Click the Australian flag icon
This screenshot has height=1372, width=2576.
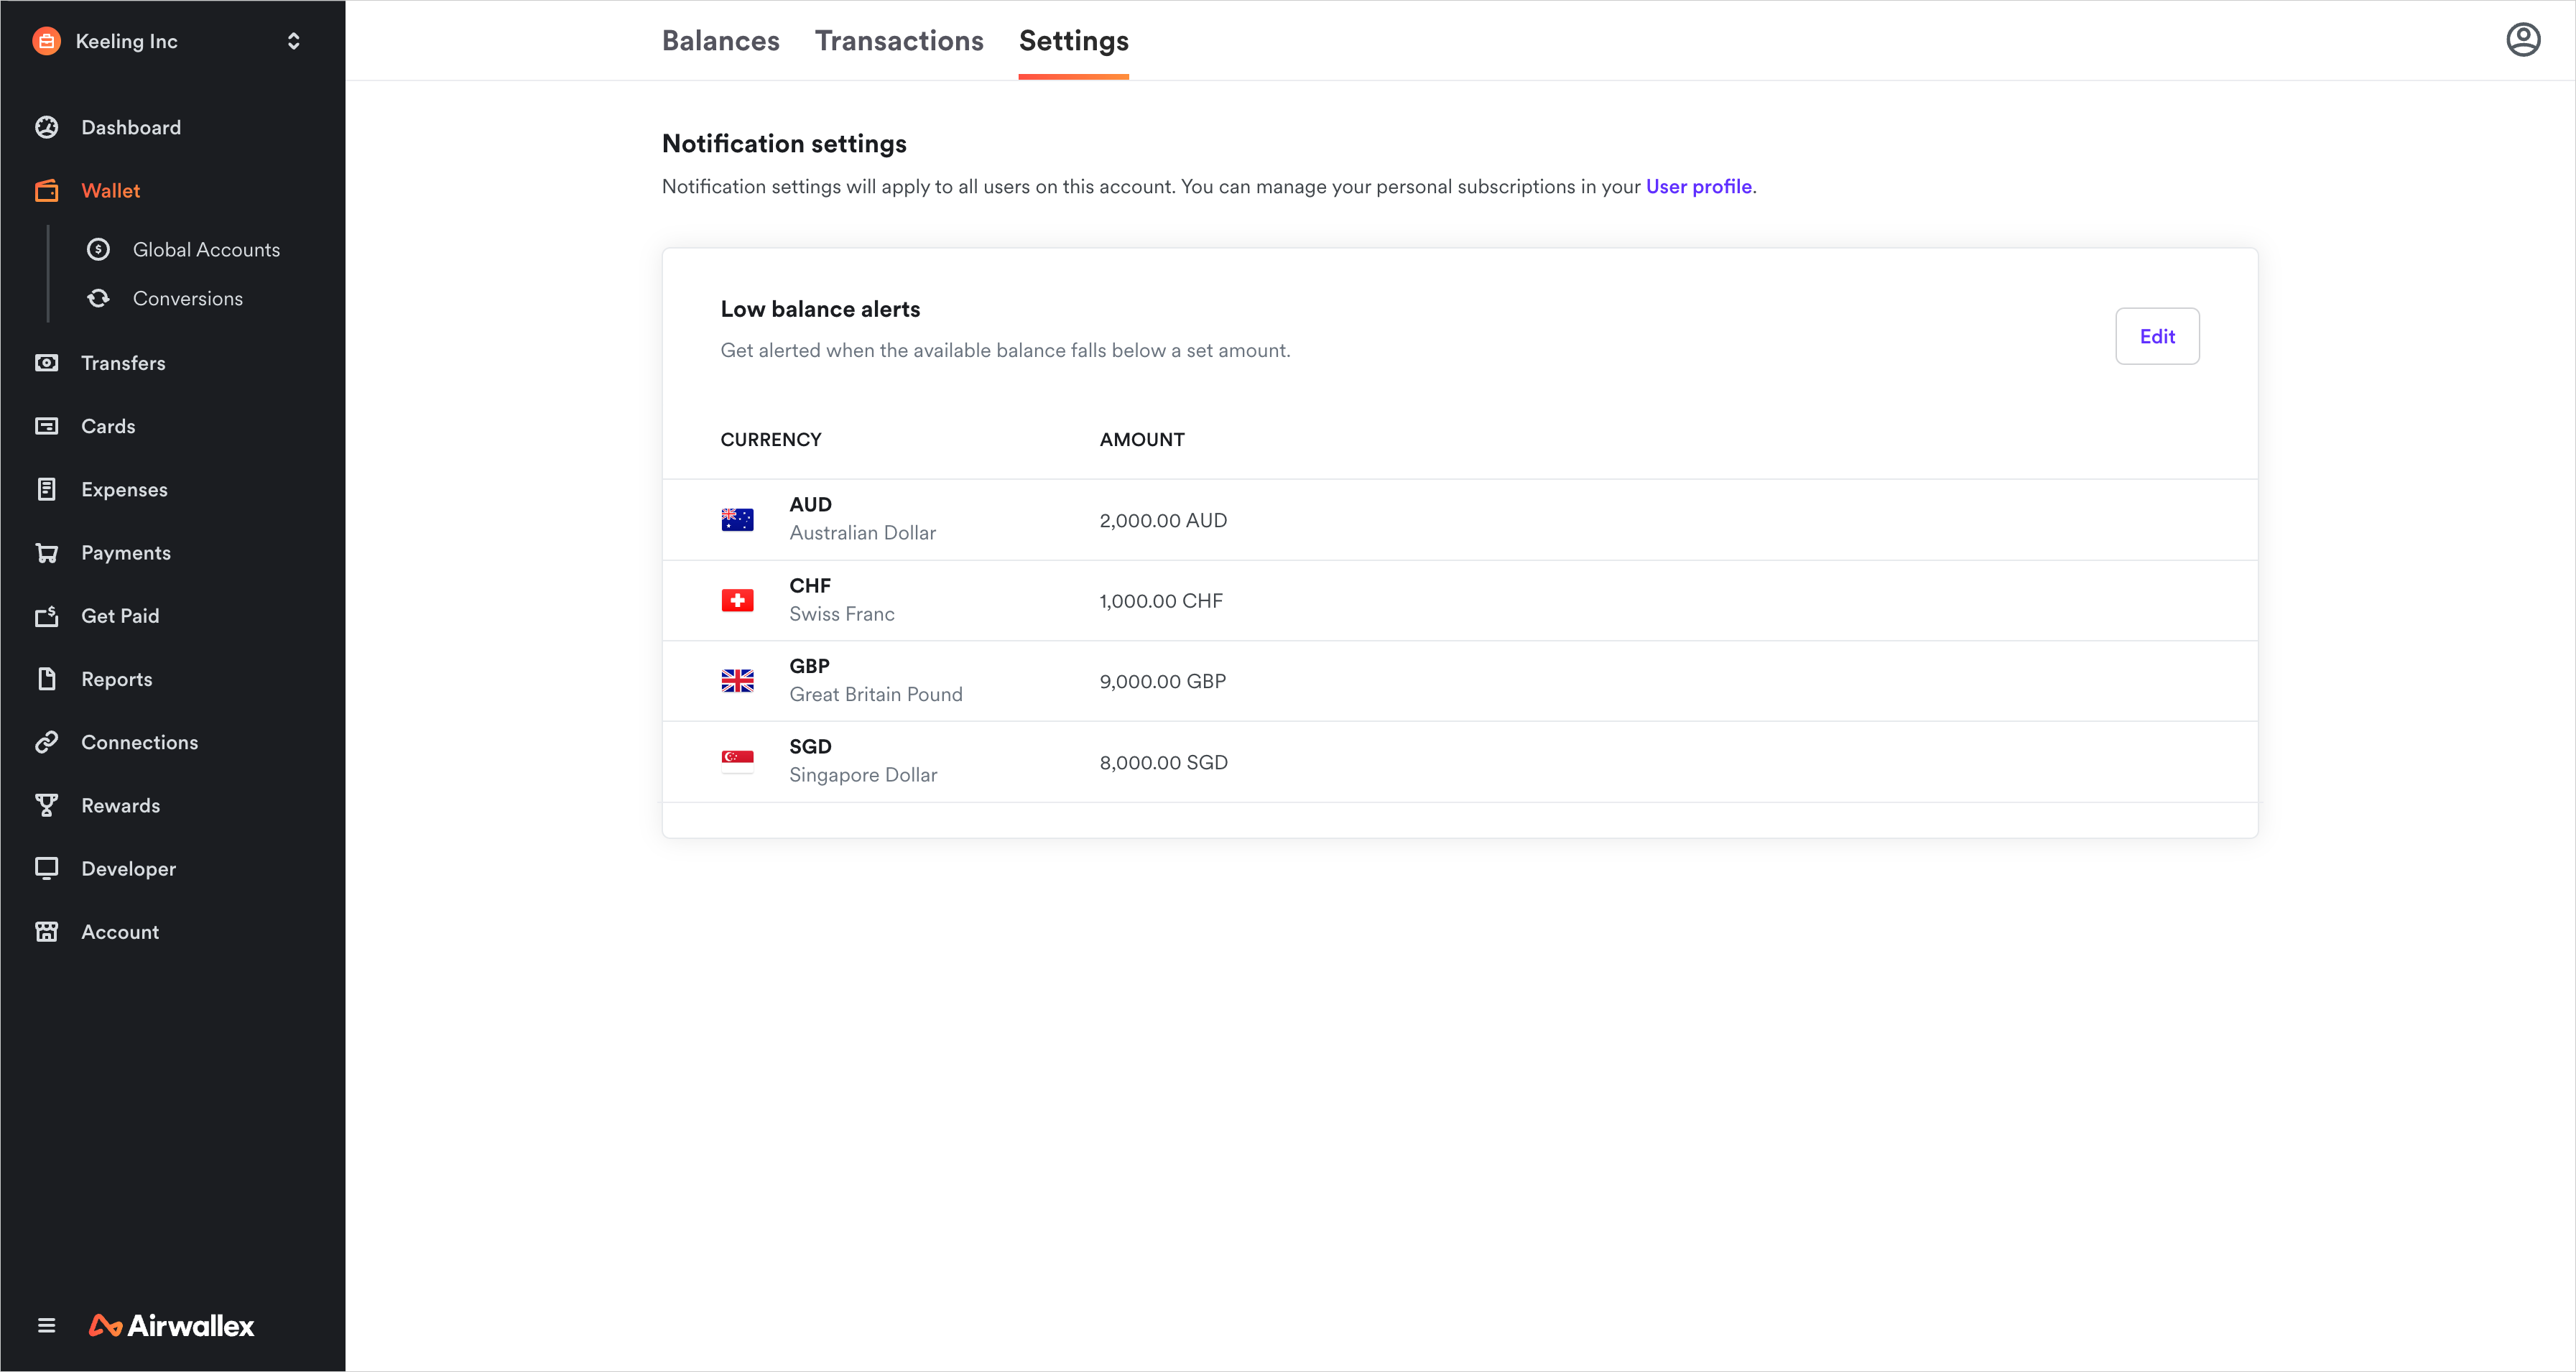737,520
